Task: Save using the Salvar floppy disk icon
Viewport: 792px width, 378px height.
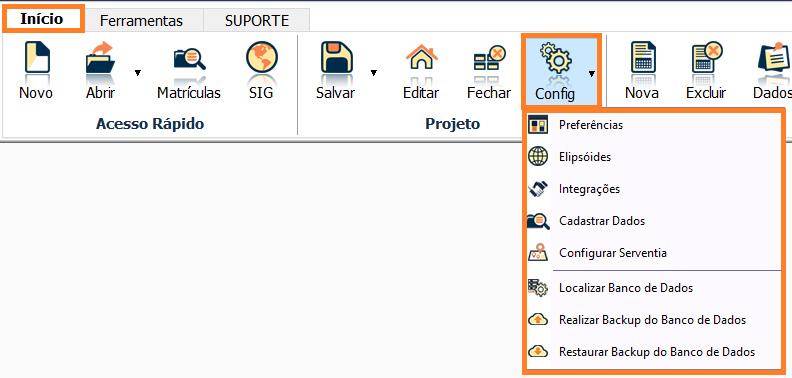Action: (337, 57)
